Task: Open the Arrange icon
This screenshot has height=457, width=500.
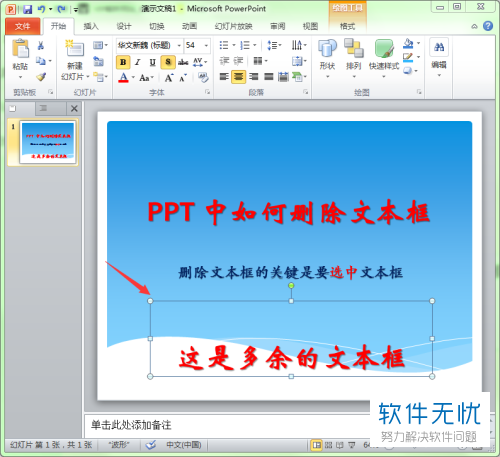Action: (x=354, y=49)
